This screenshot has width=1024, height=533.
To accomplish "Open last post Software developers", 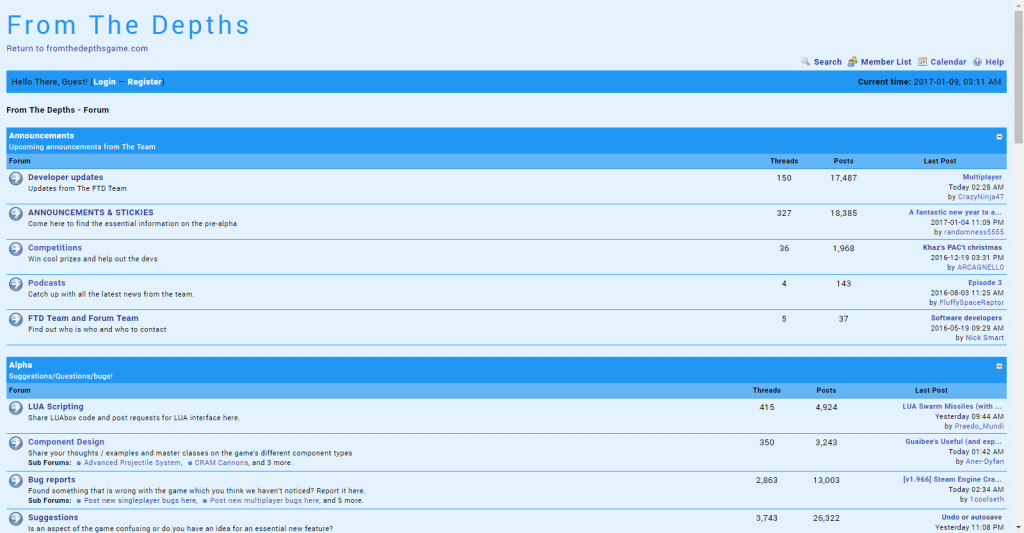I will (967, 318).
